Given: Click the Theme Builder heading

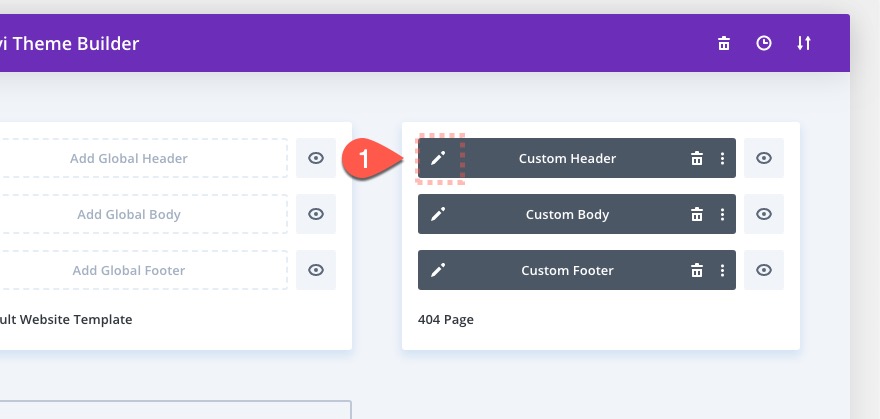Looking at the screenshot, I should pos(70,44).
